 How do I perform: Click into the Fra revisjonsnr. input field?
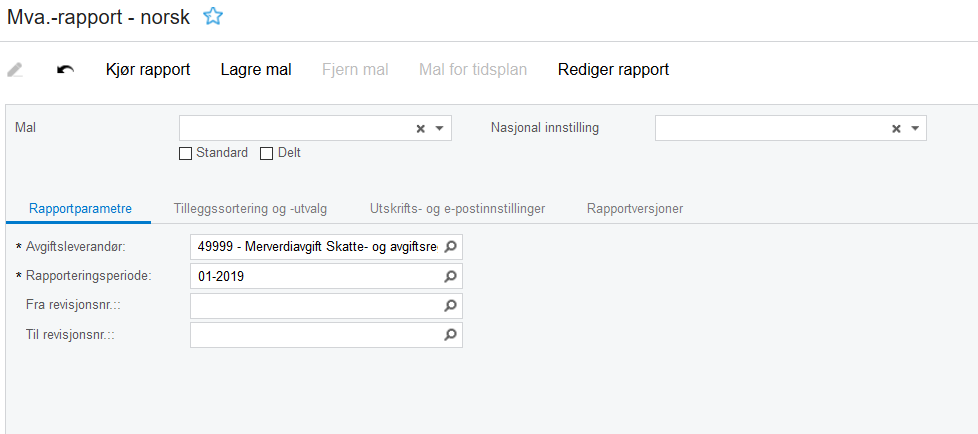pos(315,306)
